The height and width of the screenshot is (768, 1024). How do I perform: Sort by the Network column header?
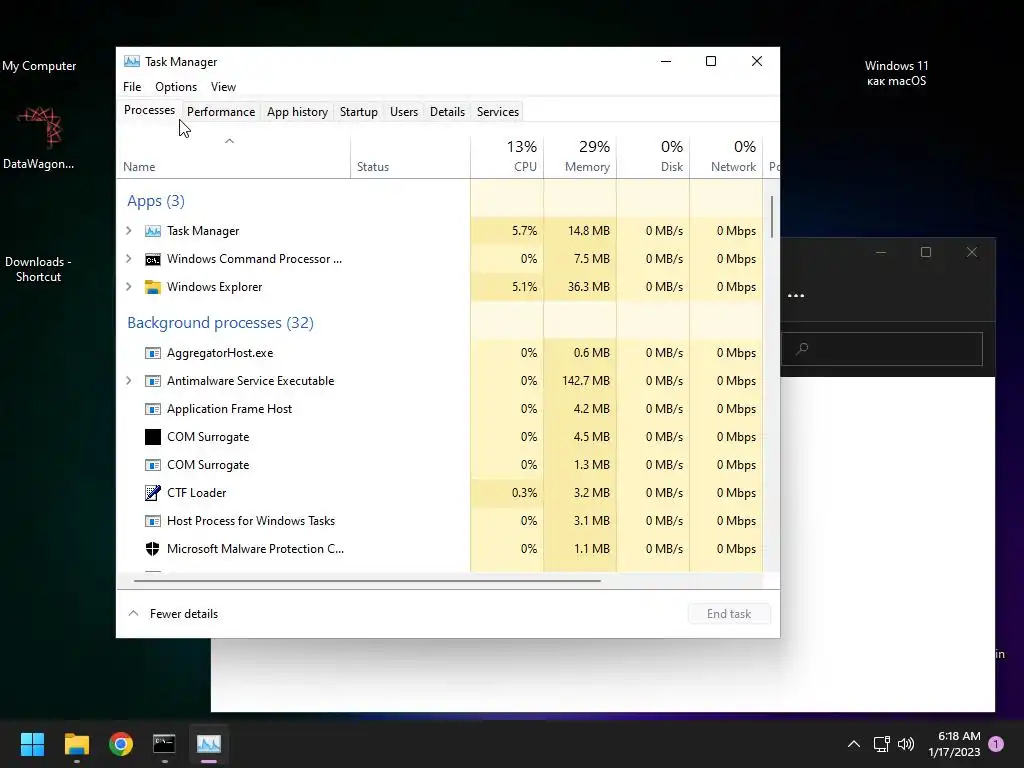tap(726, 157)
